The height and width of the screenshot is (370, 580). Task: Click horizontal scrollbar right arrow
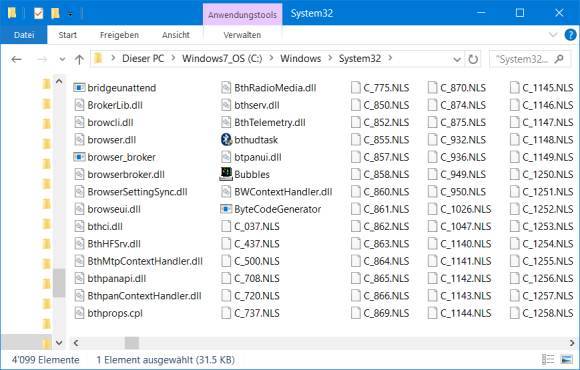pyautogui.click(x=572, y=343)
